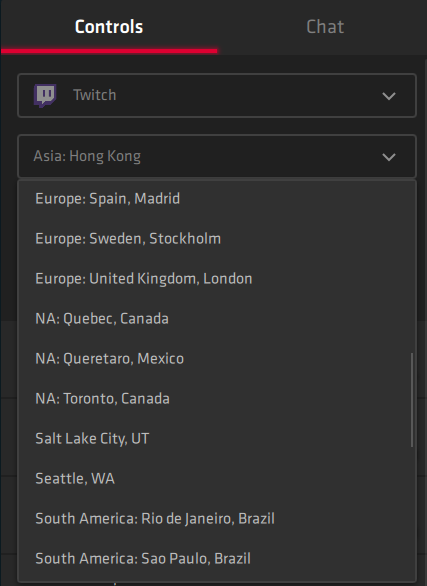The image size is (427, 586).
Task: Collapse the Asia: Hong Kong server chevron
Action: click(x=389, y=157)
